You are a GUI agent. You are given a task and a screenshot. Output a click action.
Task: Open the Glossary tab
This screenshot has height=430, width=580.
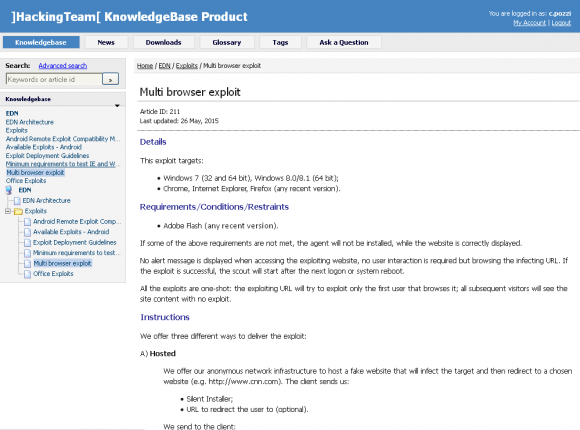coord(227,42)
